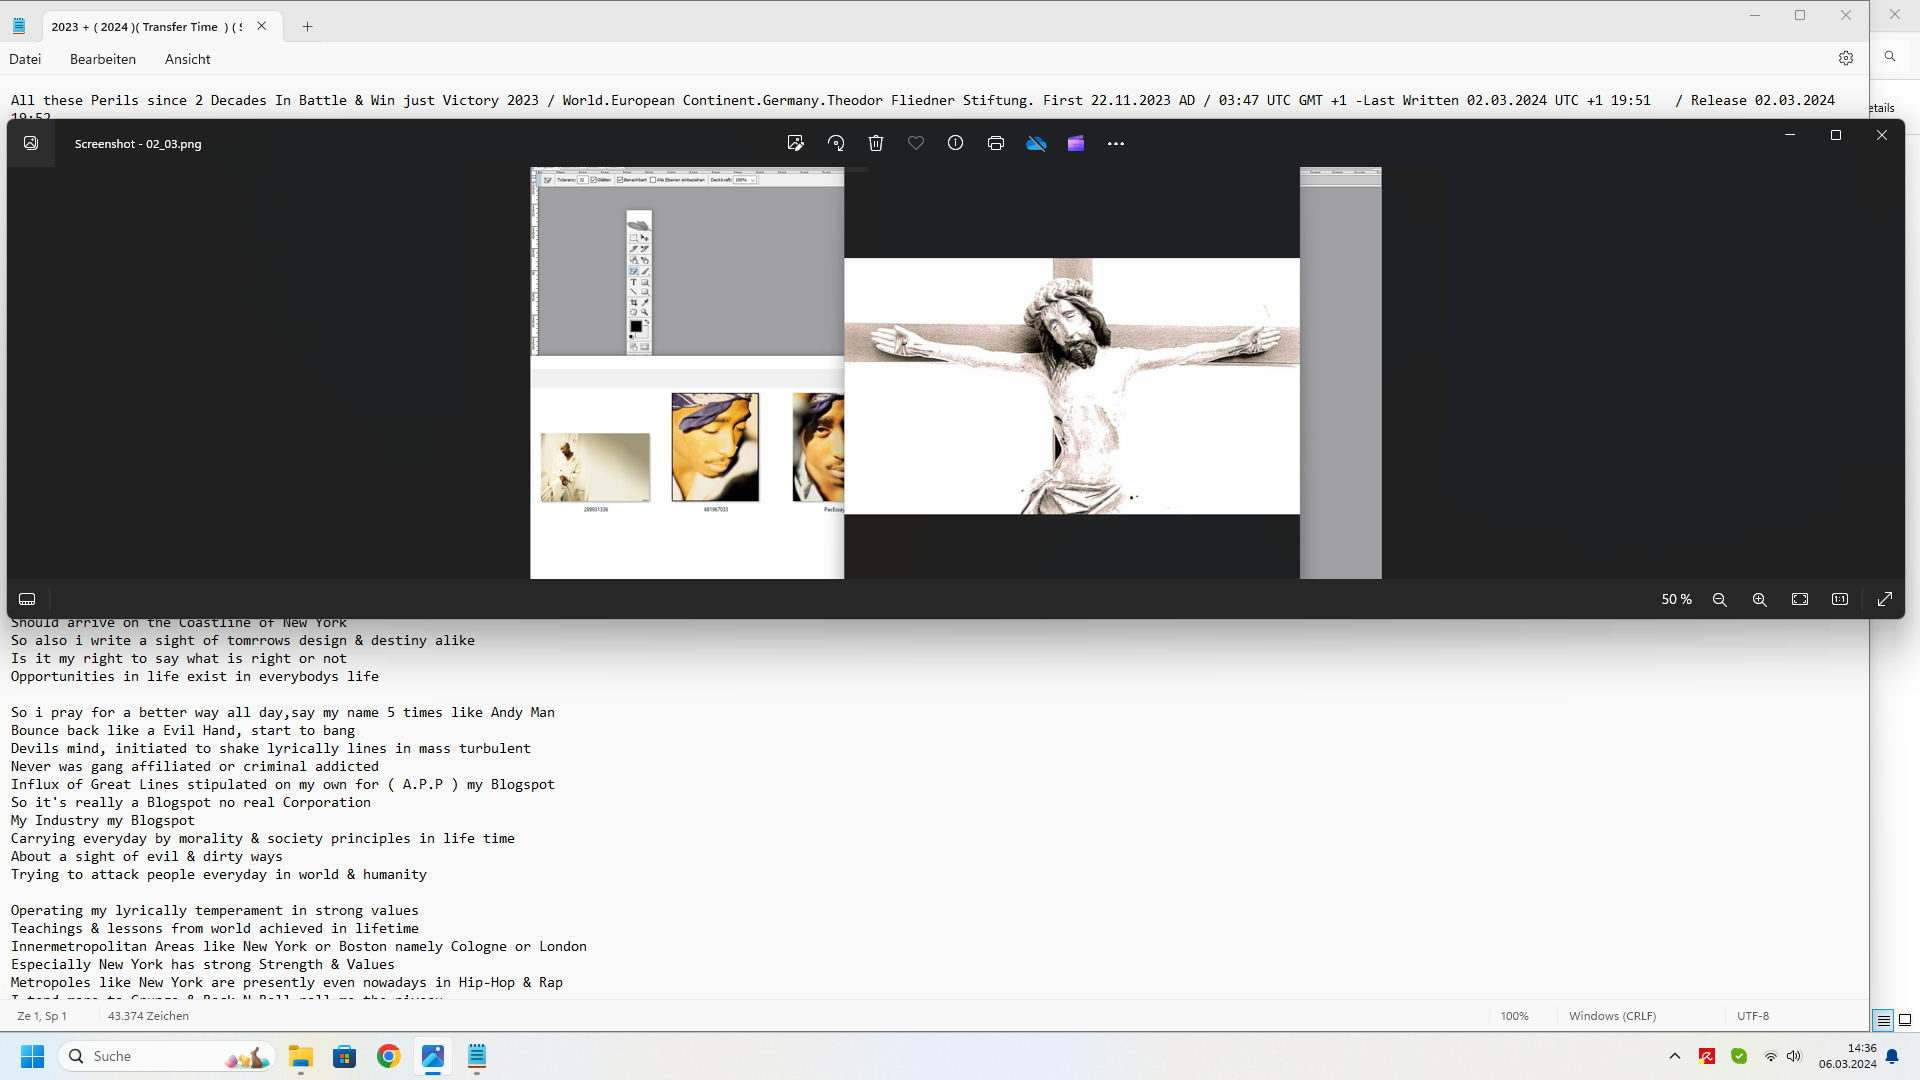Click line 'Never was gang affiliated or criminal addicted'
The height and width of the screenshot is (1080, 1920).
tap(195, 766)
